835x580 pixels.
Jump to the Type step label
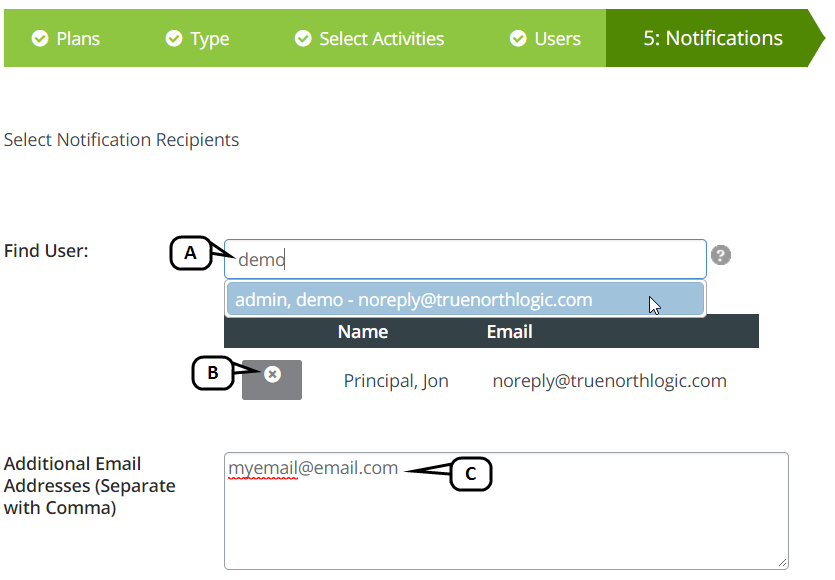point(210,39)
